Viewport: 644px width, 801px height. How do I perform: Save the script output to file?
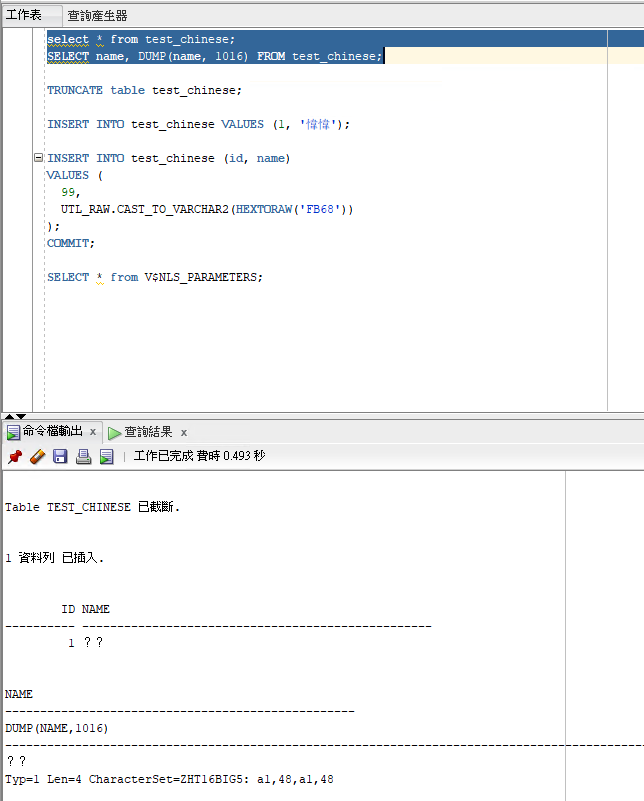point(60,456)
